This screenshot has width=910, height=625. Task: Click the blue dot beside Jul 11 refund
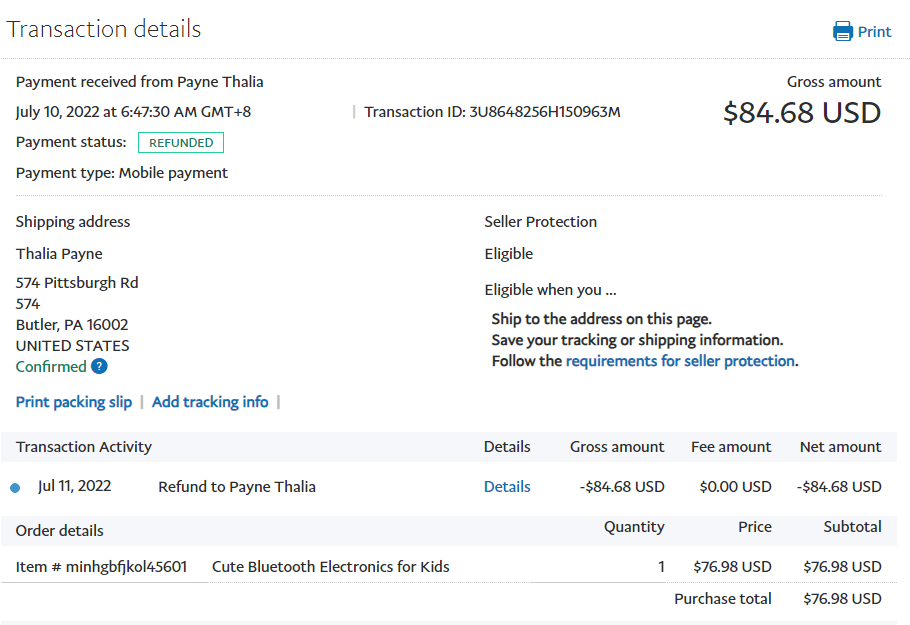click(x=15, y=488)
